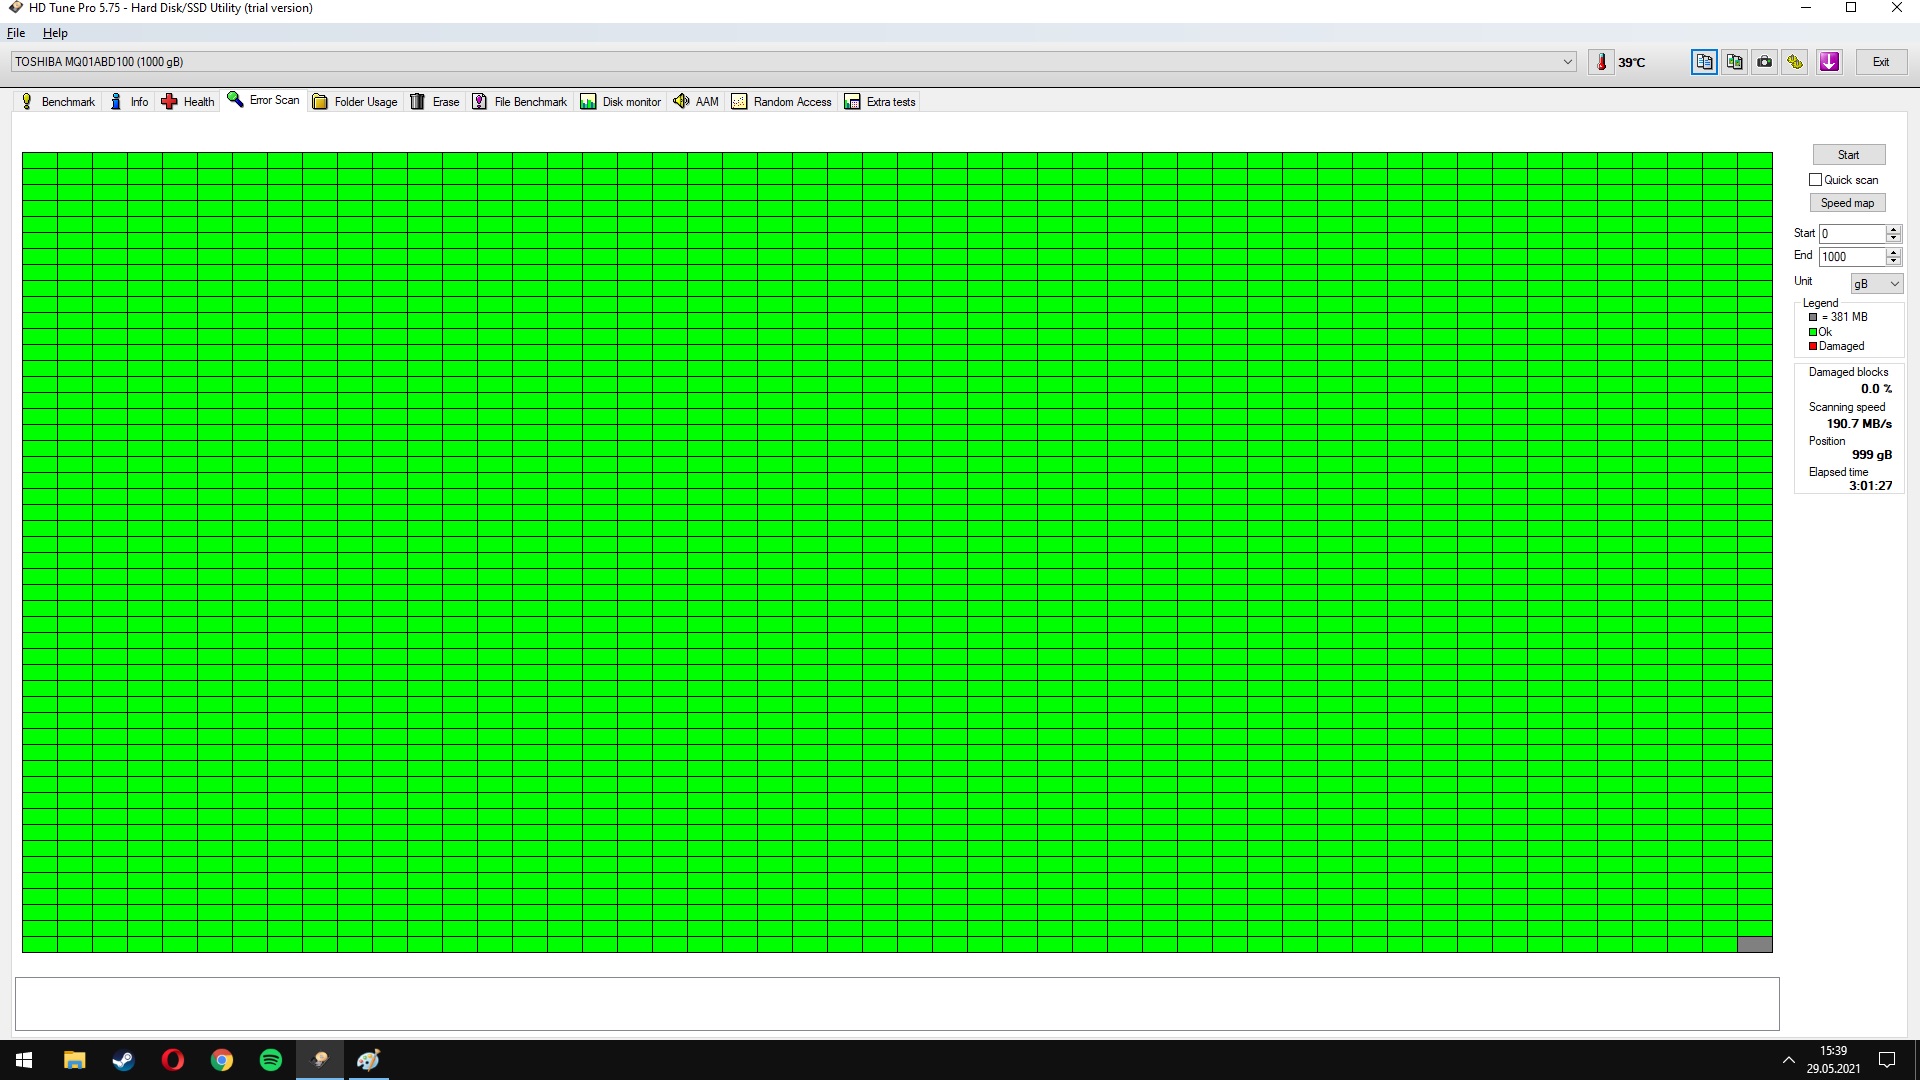Screen dimensions: 1920x1080
Task: Open Opera browser from the taskbar
Action: click(172, 1060)
